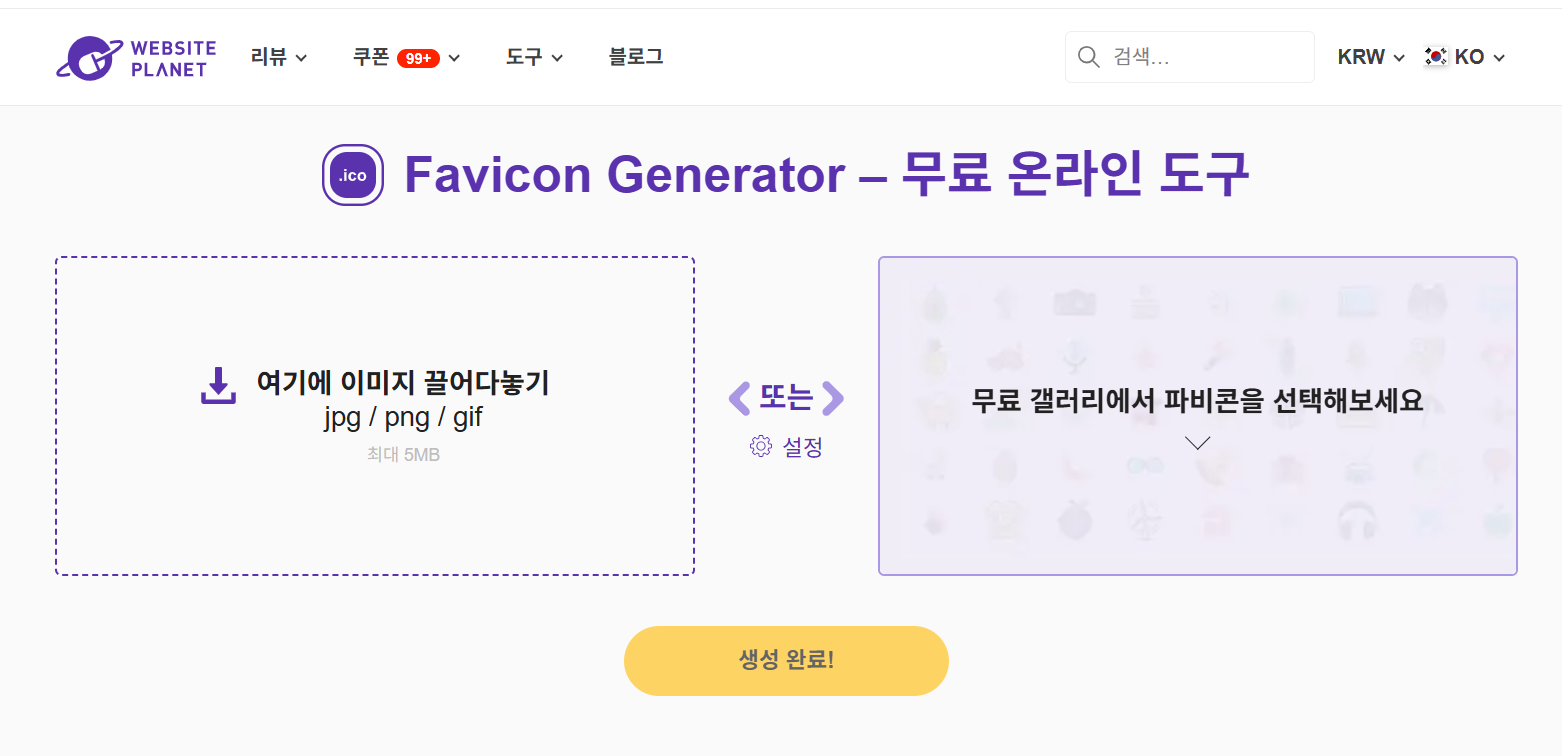Viewport: 1562px width, 756px height.
Task: Click the 설정 link
Action: click(803, 447)
